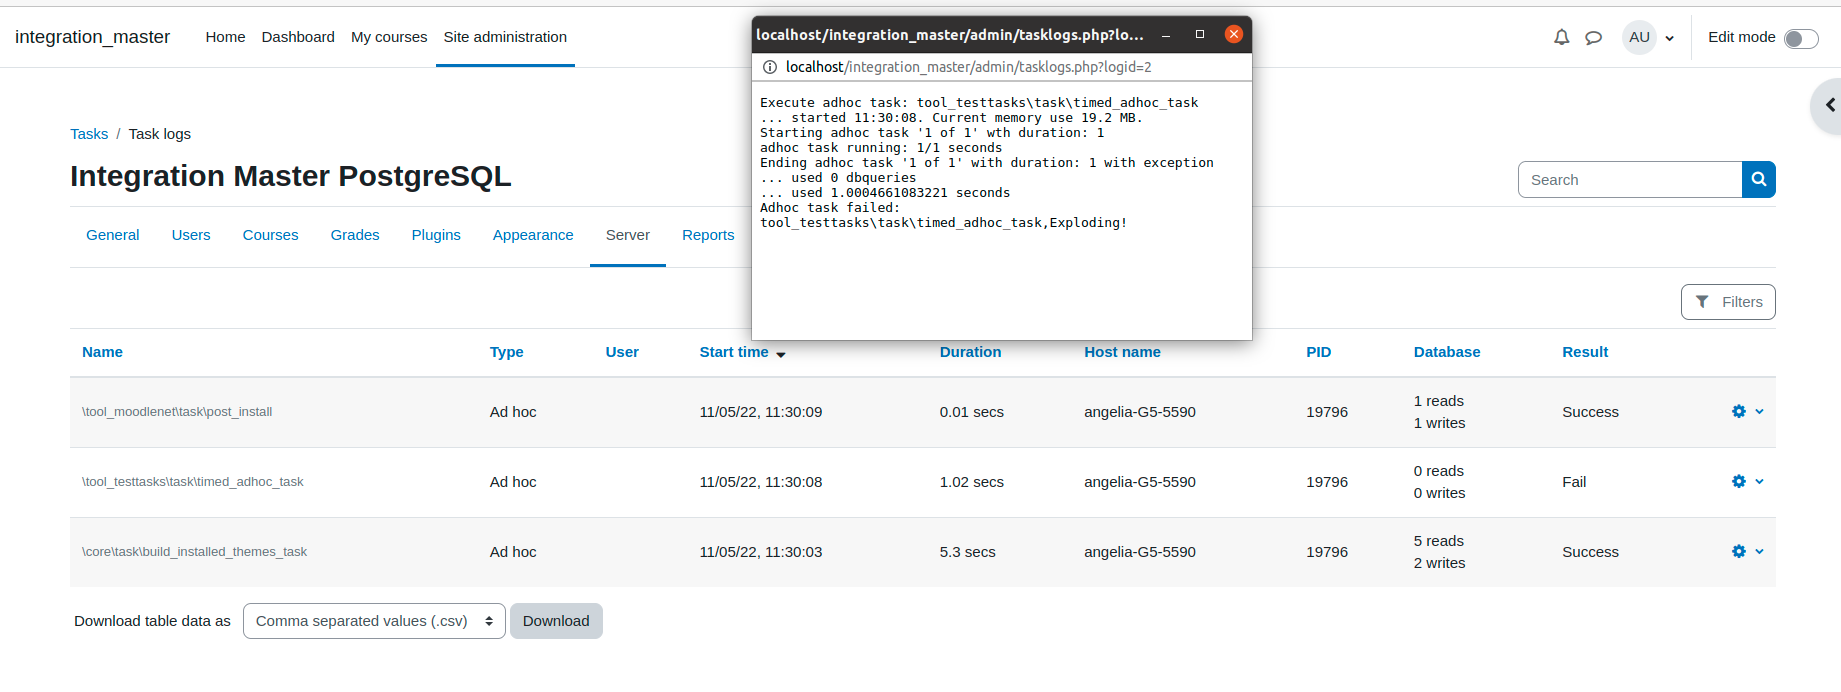Expand actions chevron in post_install row
1841x692 pixels.
tap(1759, 411)
